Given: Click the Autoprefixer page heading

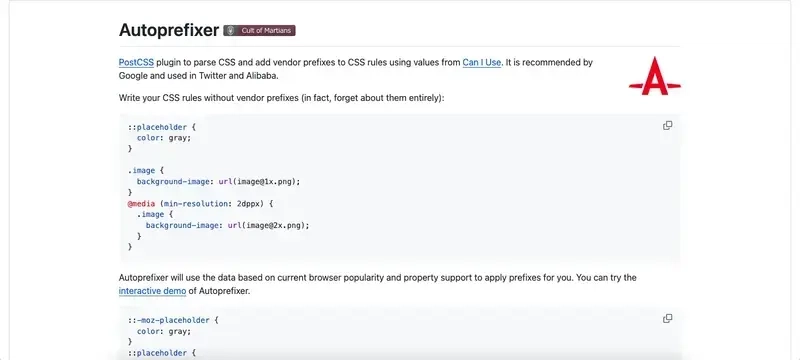Looking at the screenshot, I should coord(169,30).
